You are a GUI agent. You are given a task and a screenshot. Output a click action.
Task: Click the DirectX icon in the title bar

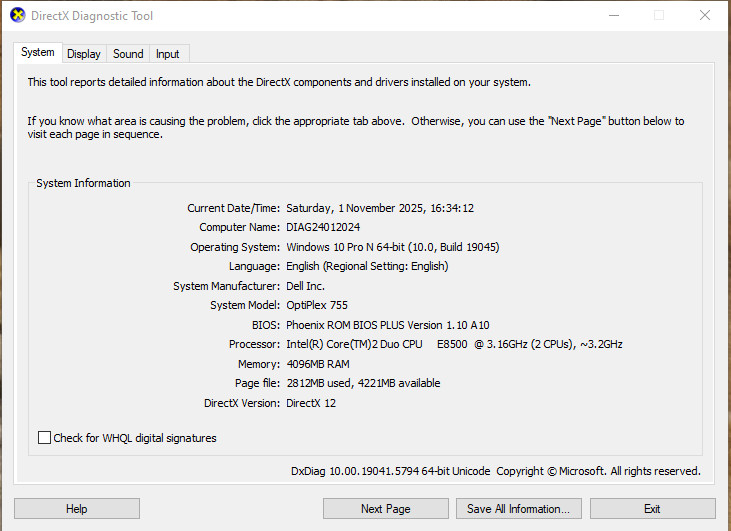(17, 16)
